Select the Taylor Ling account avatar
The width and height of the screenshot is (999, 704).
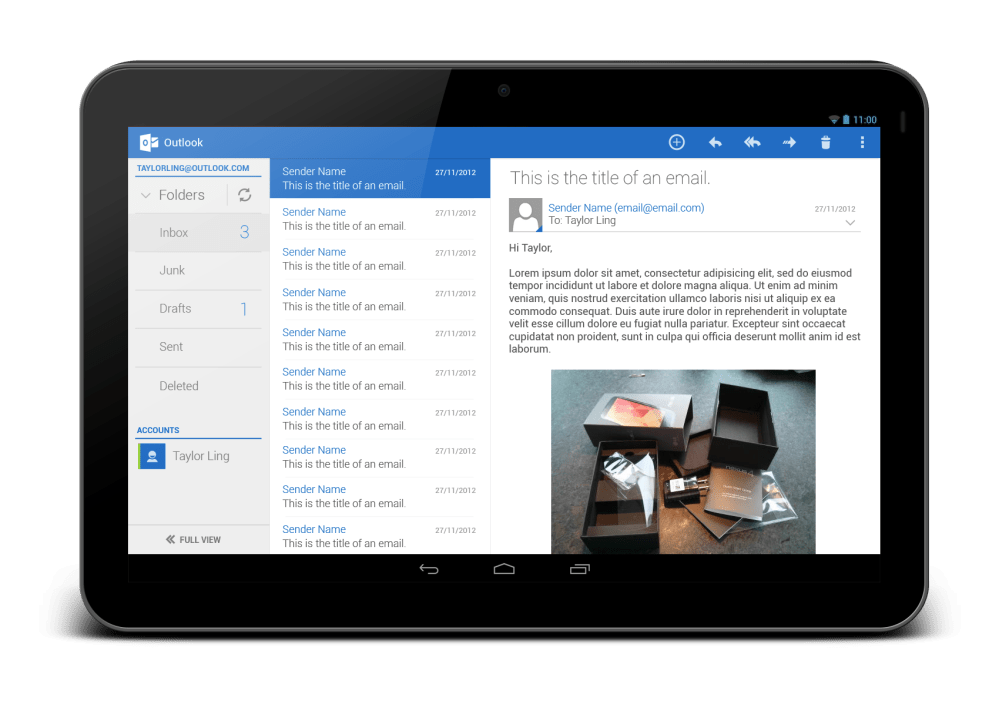pos(151,455)
